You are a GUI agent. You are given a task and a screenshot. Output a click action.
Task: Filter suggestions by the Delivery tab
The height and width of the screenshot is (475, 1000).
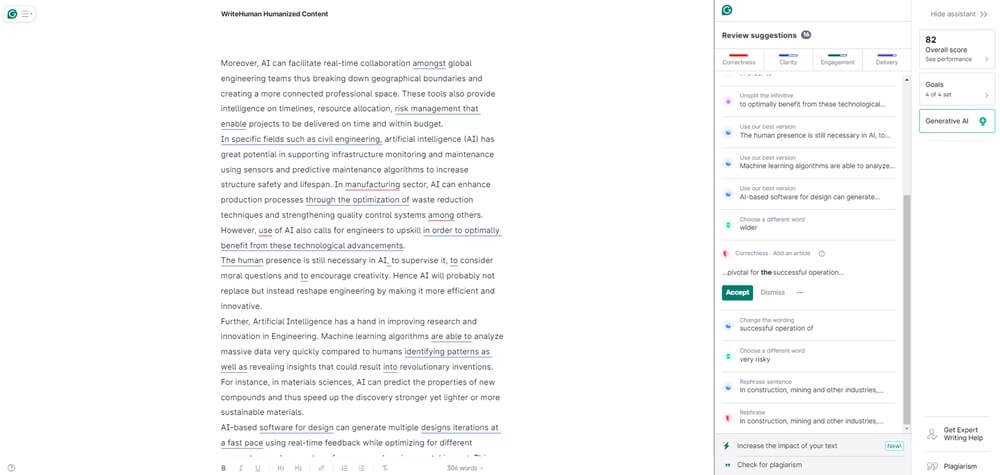[x=886, y=59]
